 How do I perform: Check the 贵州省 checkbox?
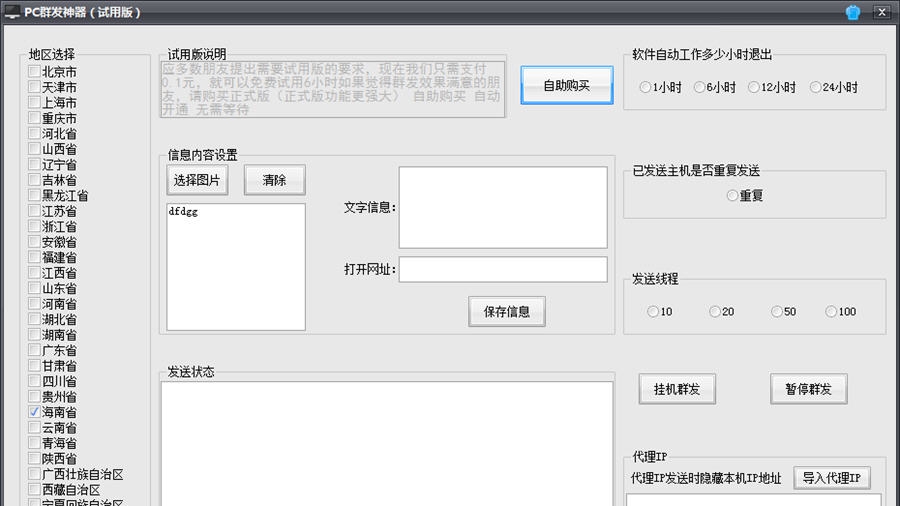pyautogui.click(x=34, y=397)
